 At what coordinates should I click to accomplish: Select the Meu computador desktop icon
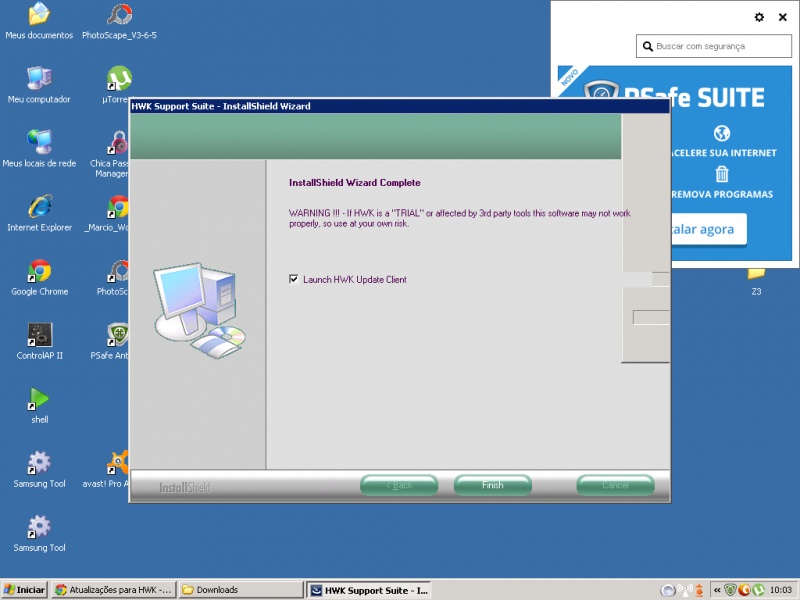[x=39, y=85]
